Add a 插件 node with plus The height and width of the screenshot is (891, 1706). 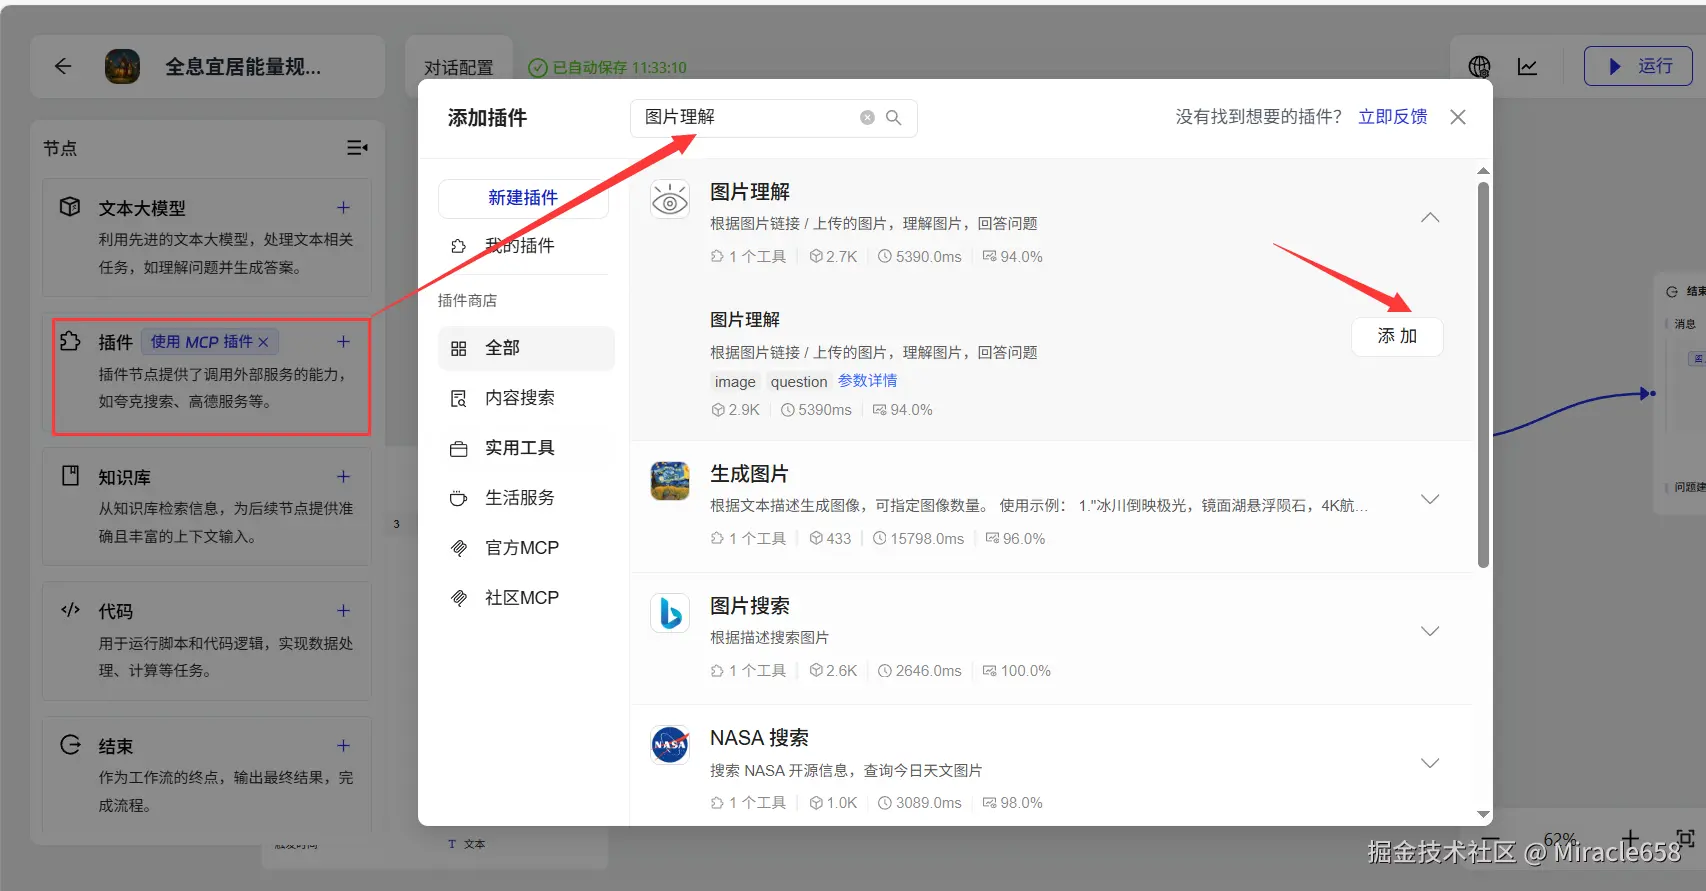(x=343, y=342)
